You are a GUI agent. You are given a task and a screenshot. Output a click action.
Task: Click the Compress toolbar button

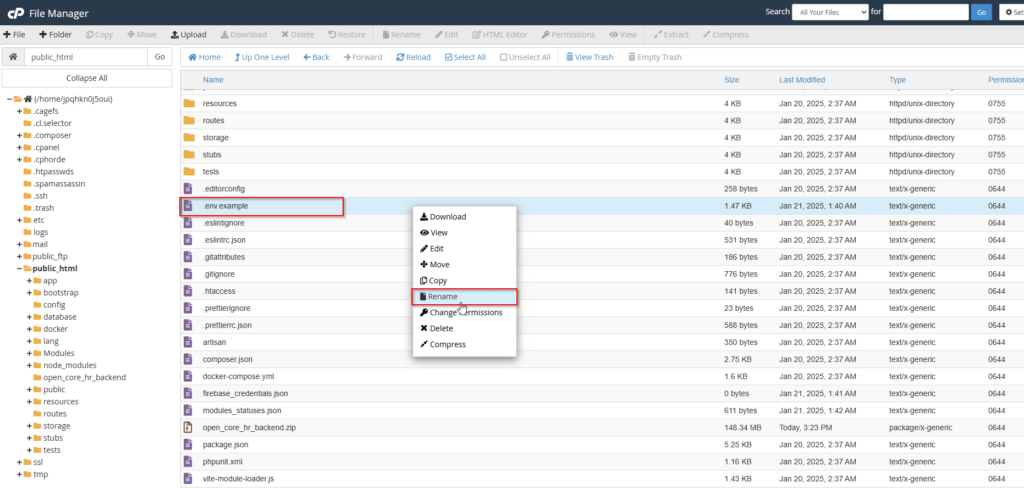point(726,35)
